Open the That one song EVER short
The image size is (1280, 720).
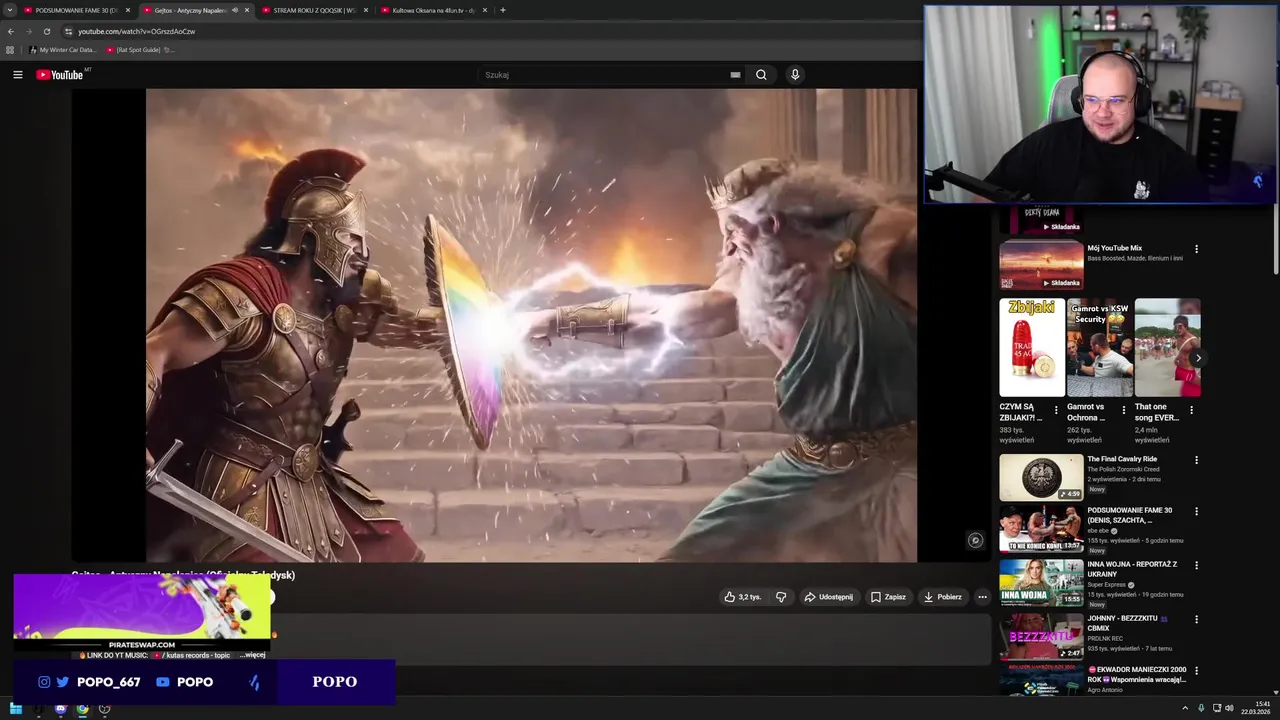[x=1167, y=347]
